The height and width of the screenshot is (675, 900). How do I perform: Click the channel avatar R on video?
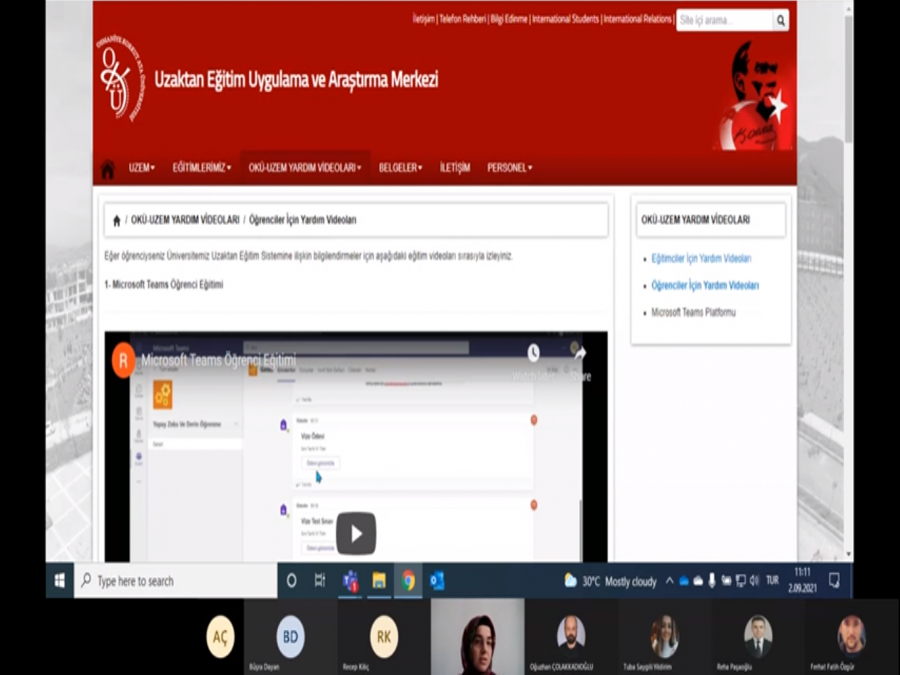(123, 360)
